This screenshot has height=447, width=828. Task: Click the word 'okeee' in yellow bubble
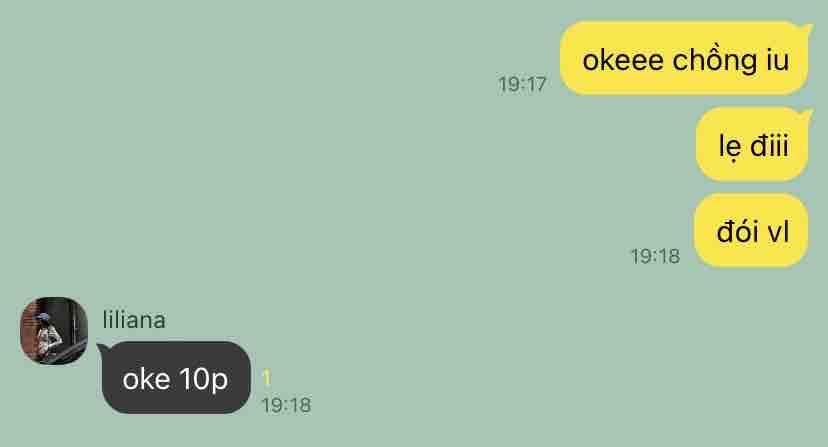(623, 60)
